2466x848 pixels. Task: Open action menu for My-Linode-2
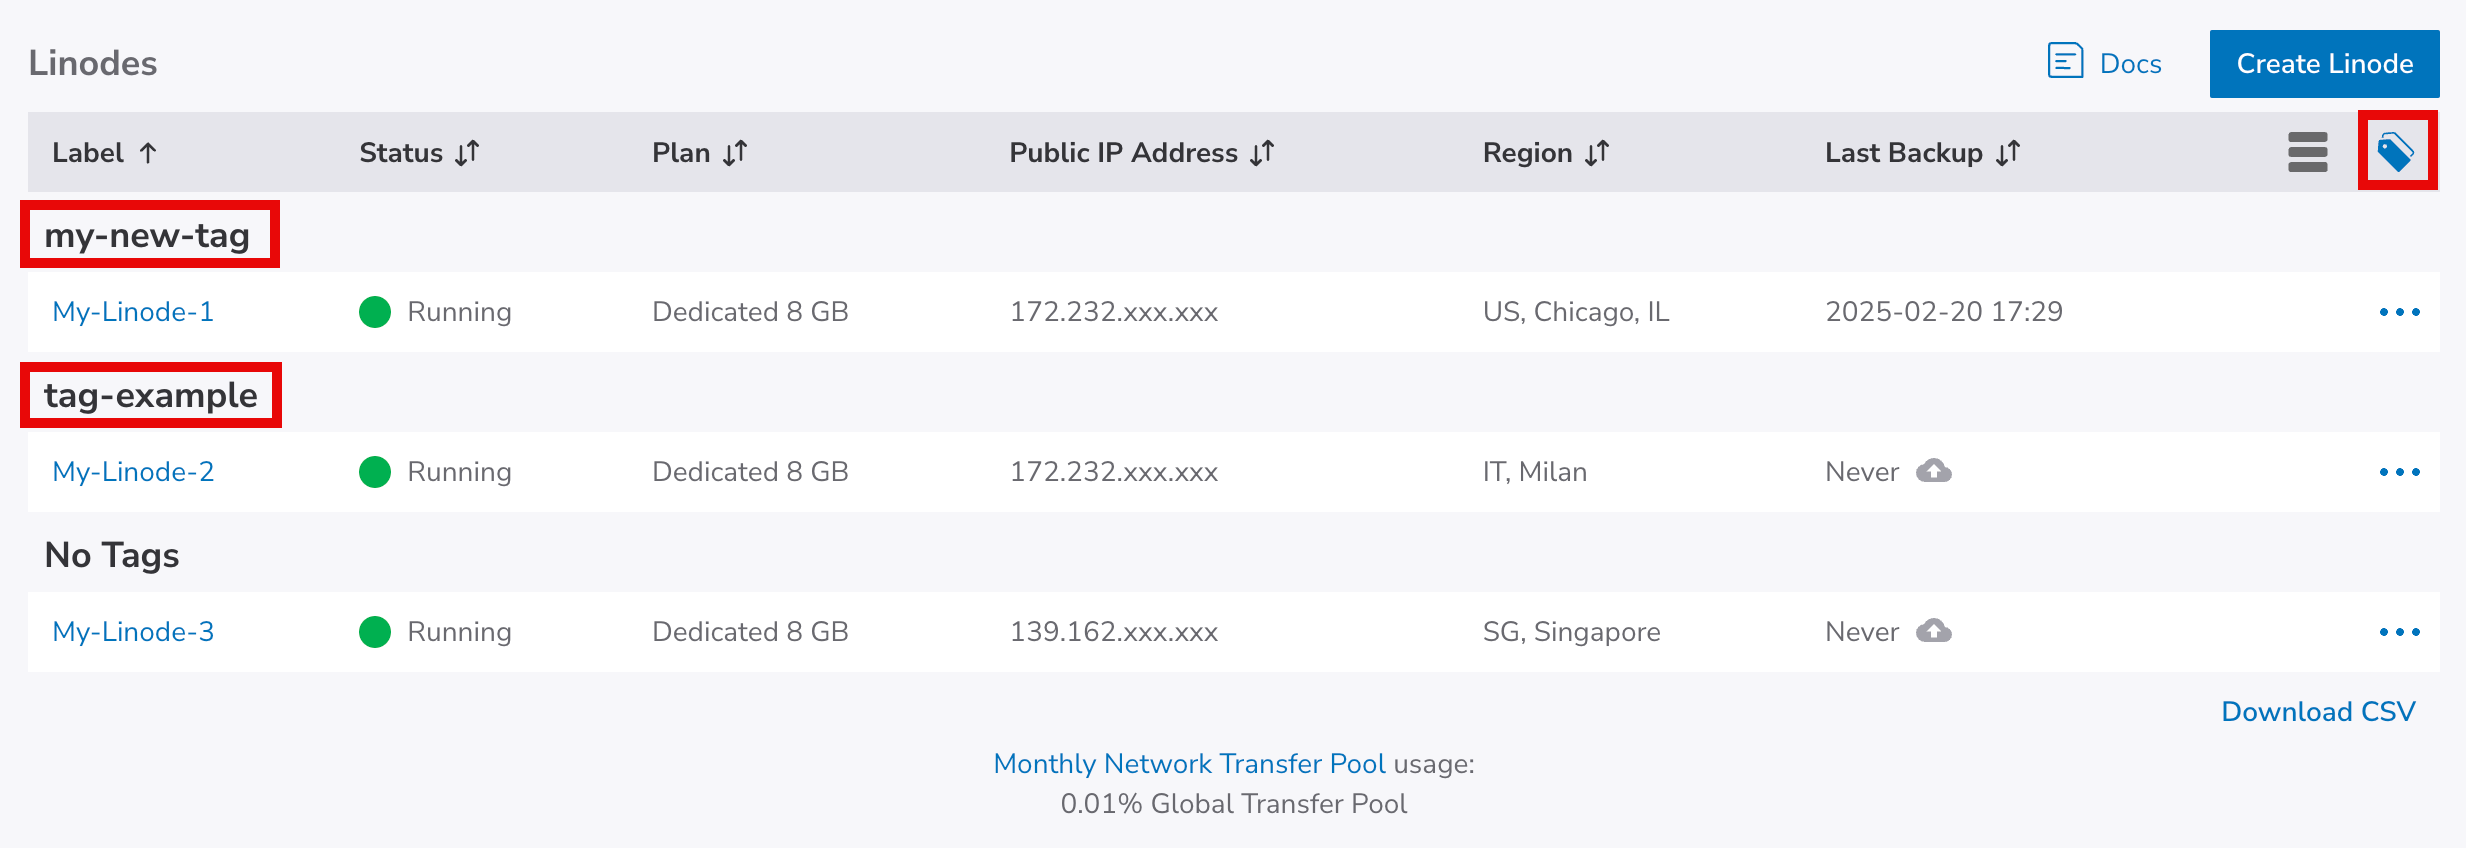pyautogui.click(x=2399, y=472)
